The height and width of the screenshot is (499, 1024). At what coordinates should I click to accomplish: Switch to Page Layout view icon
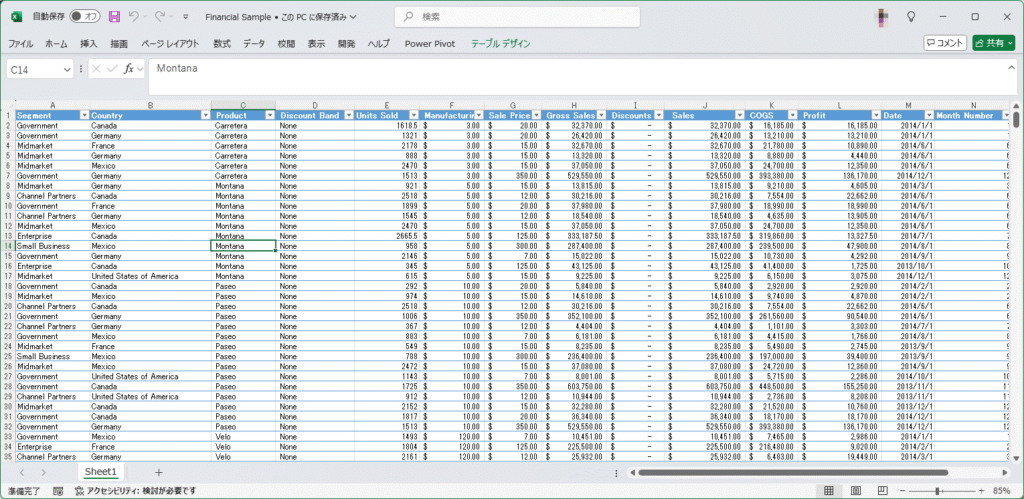tap(856, 491)
